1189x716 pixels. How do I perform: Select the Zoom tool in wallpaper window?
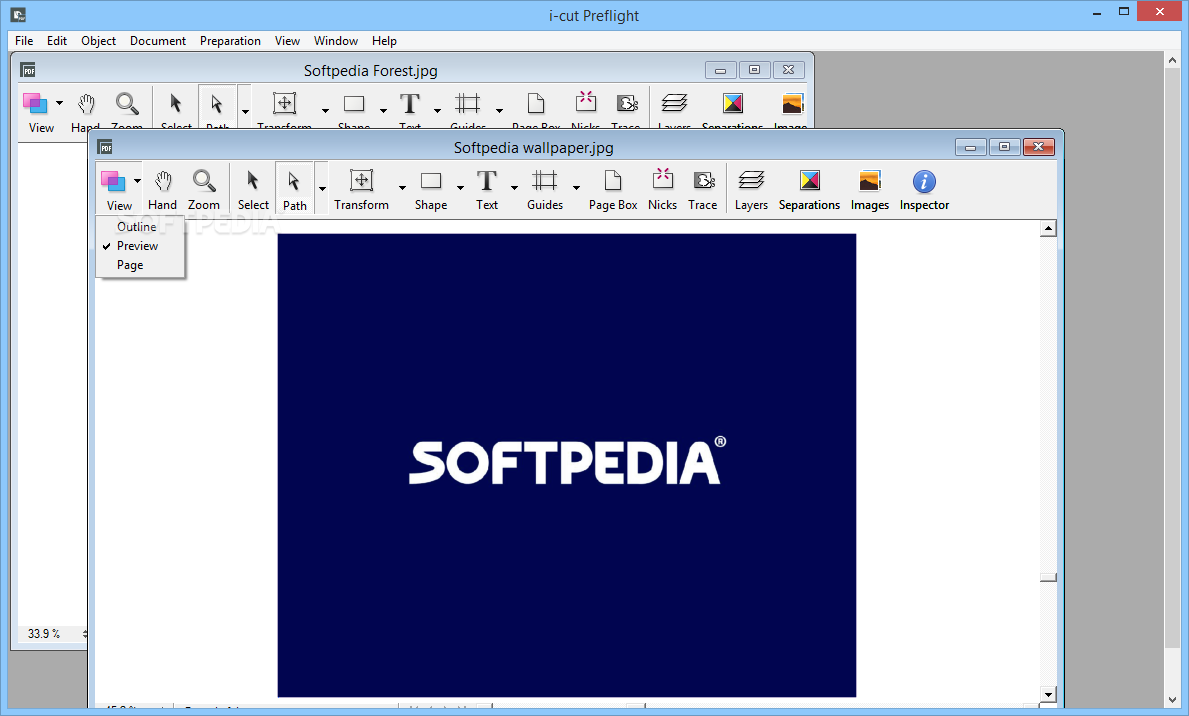click(x=203, y=189)
